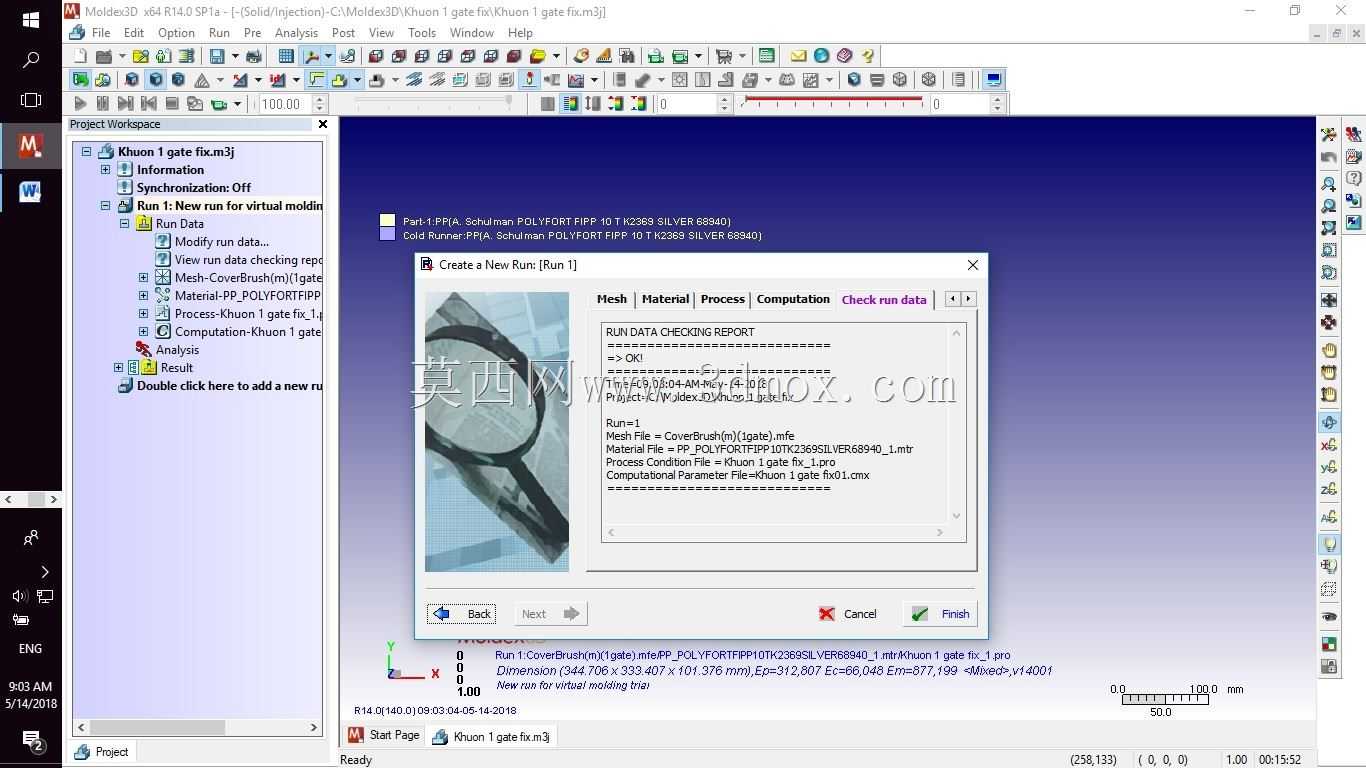The image size is (1366, 768).
Task: Click the red-marked timeline slider in toolbar
Action: point(834,103)
